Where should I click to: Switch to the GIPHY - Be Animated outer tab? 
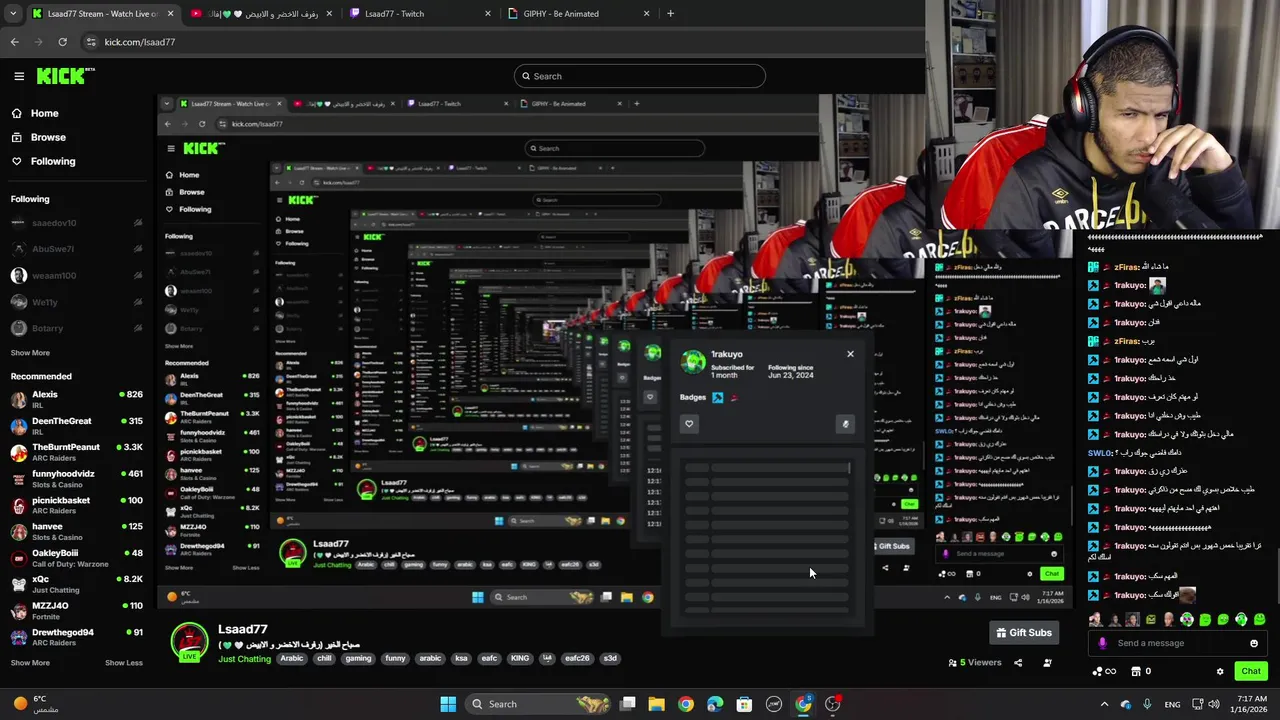(x=578, y=14)
